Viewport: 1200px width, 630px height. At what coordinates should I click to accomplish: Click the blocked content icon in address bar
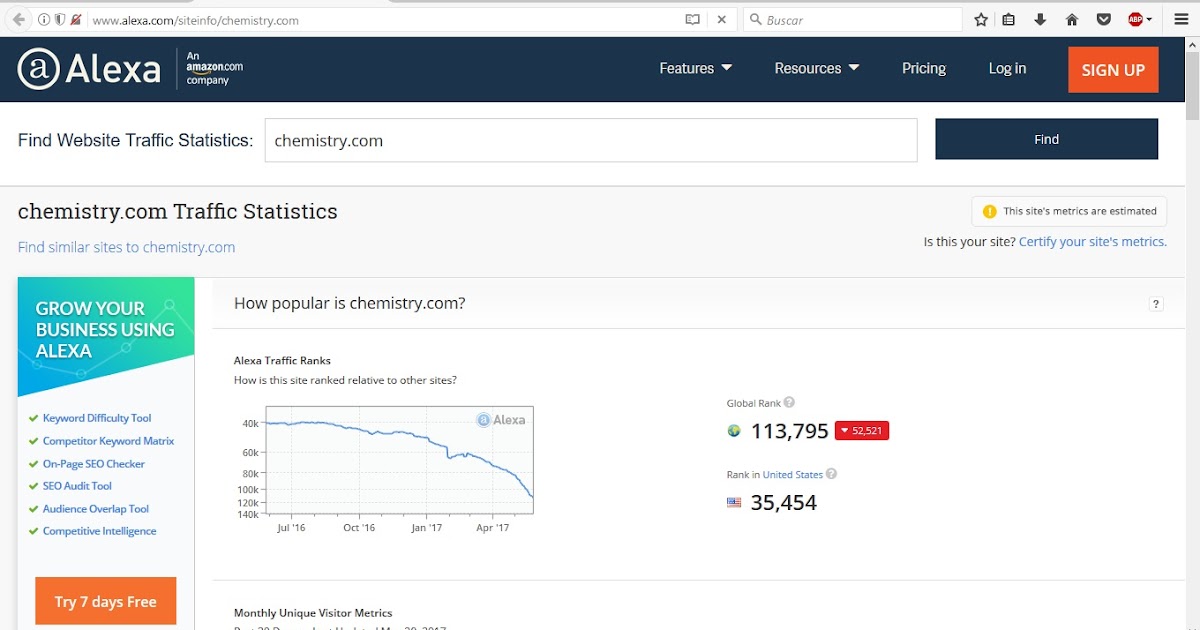(x=76, y=19)
